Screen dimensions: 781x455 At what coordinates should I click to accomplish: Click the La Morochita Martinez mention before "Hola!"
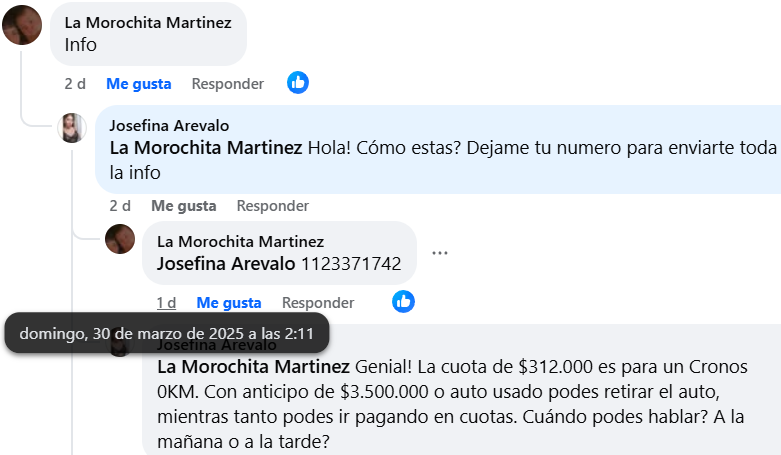click(205, 148)
